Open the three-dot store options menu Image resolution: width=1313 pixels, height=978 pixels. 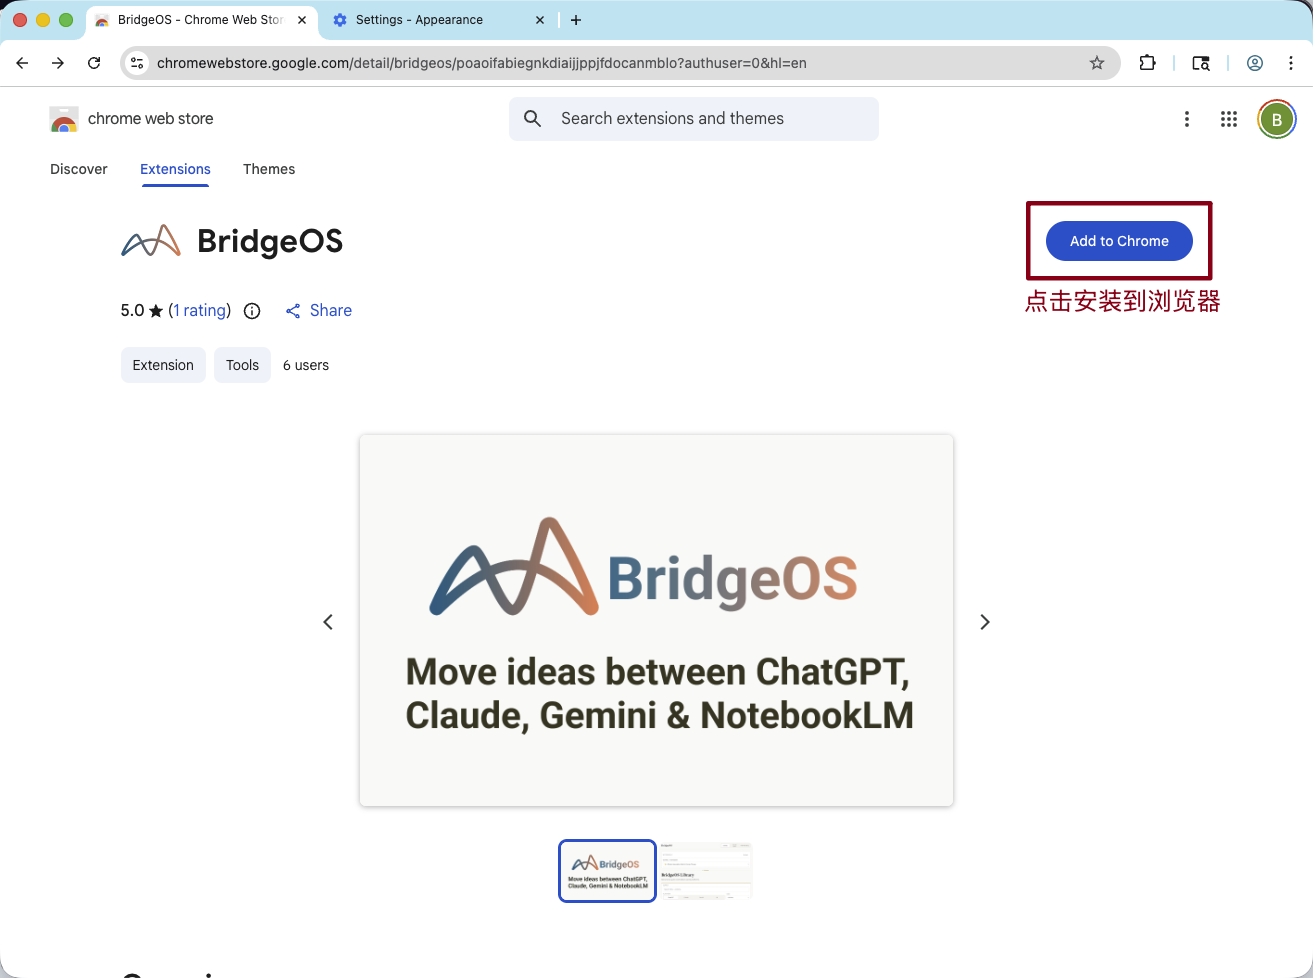[1187, 118]
